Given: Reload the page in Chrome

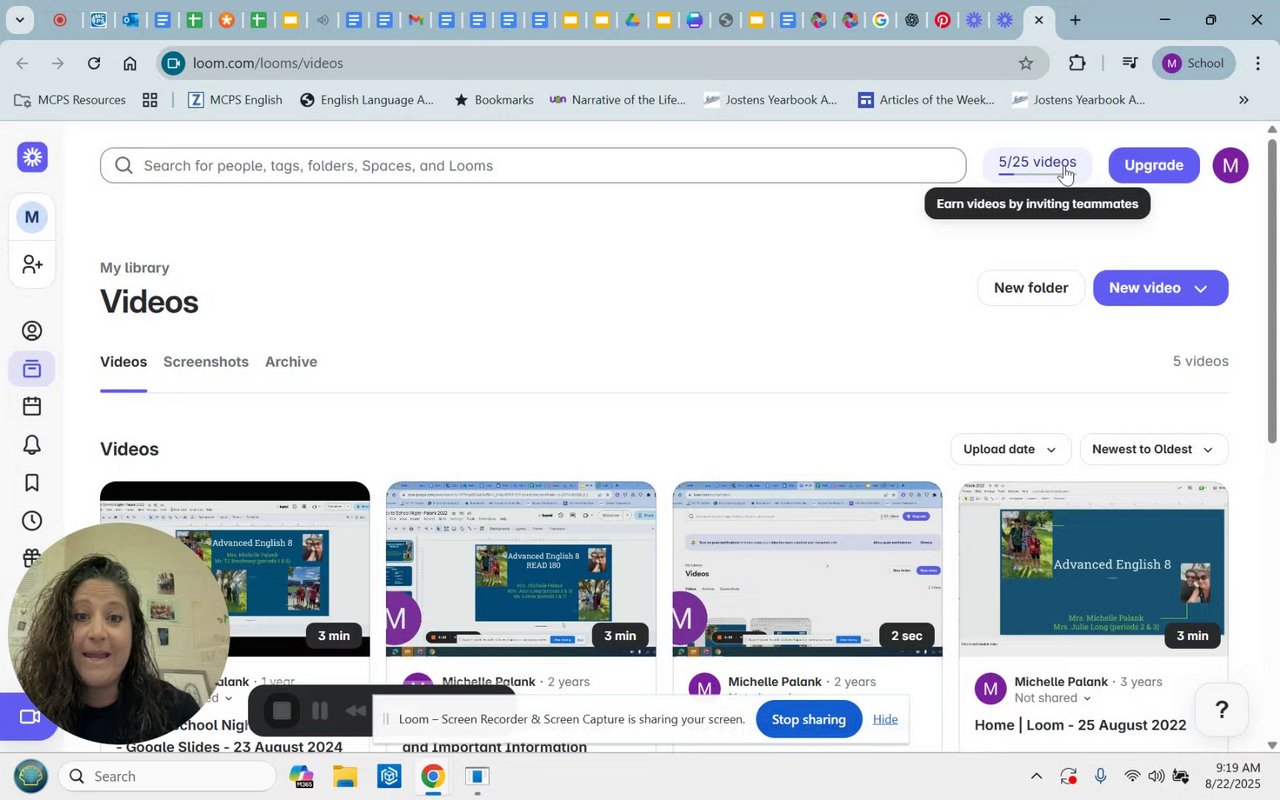Looking at the screenshot, I should pos(94,63).
